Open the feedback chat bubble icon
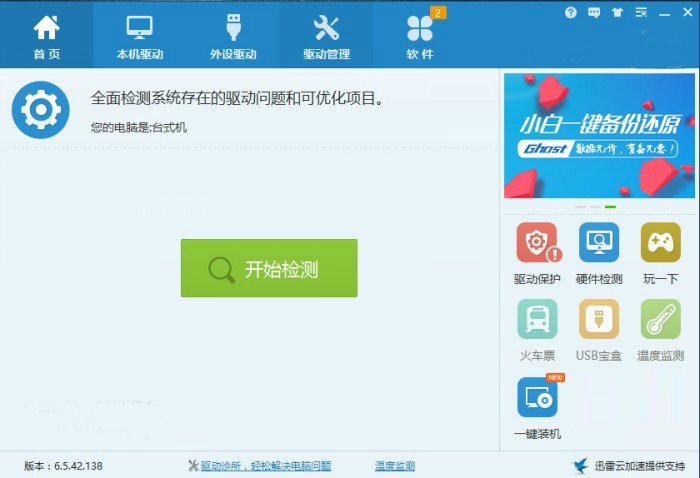This screenshot has width=700, height=478. point(595,13)
